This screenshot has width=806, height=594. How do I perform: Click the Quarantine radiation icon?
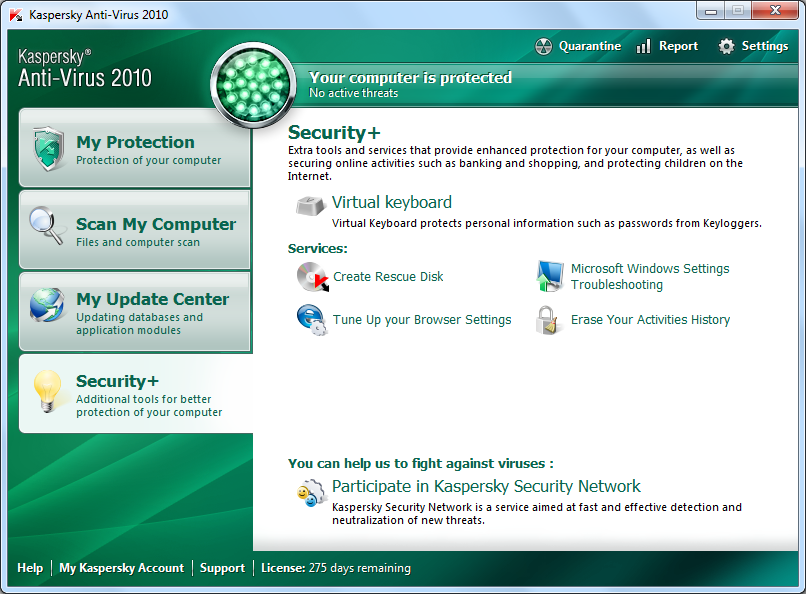pyautogui.click(x=543, y=46)
